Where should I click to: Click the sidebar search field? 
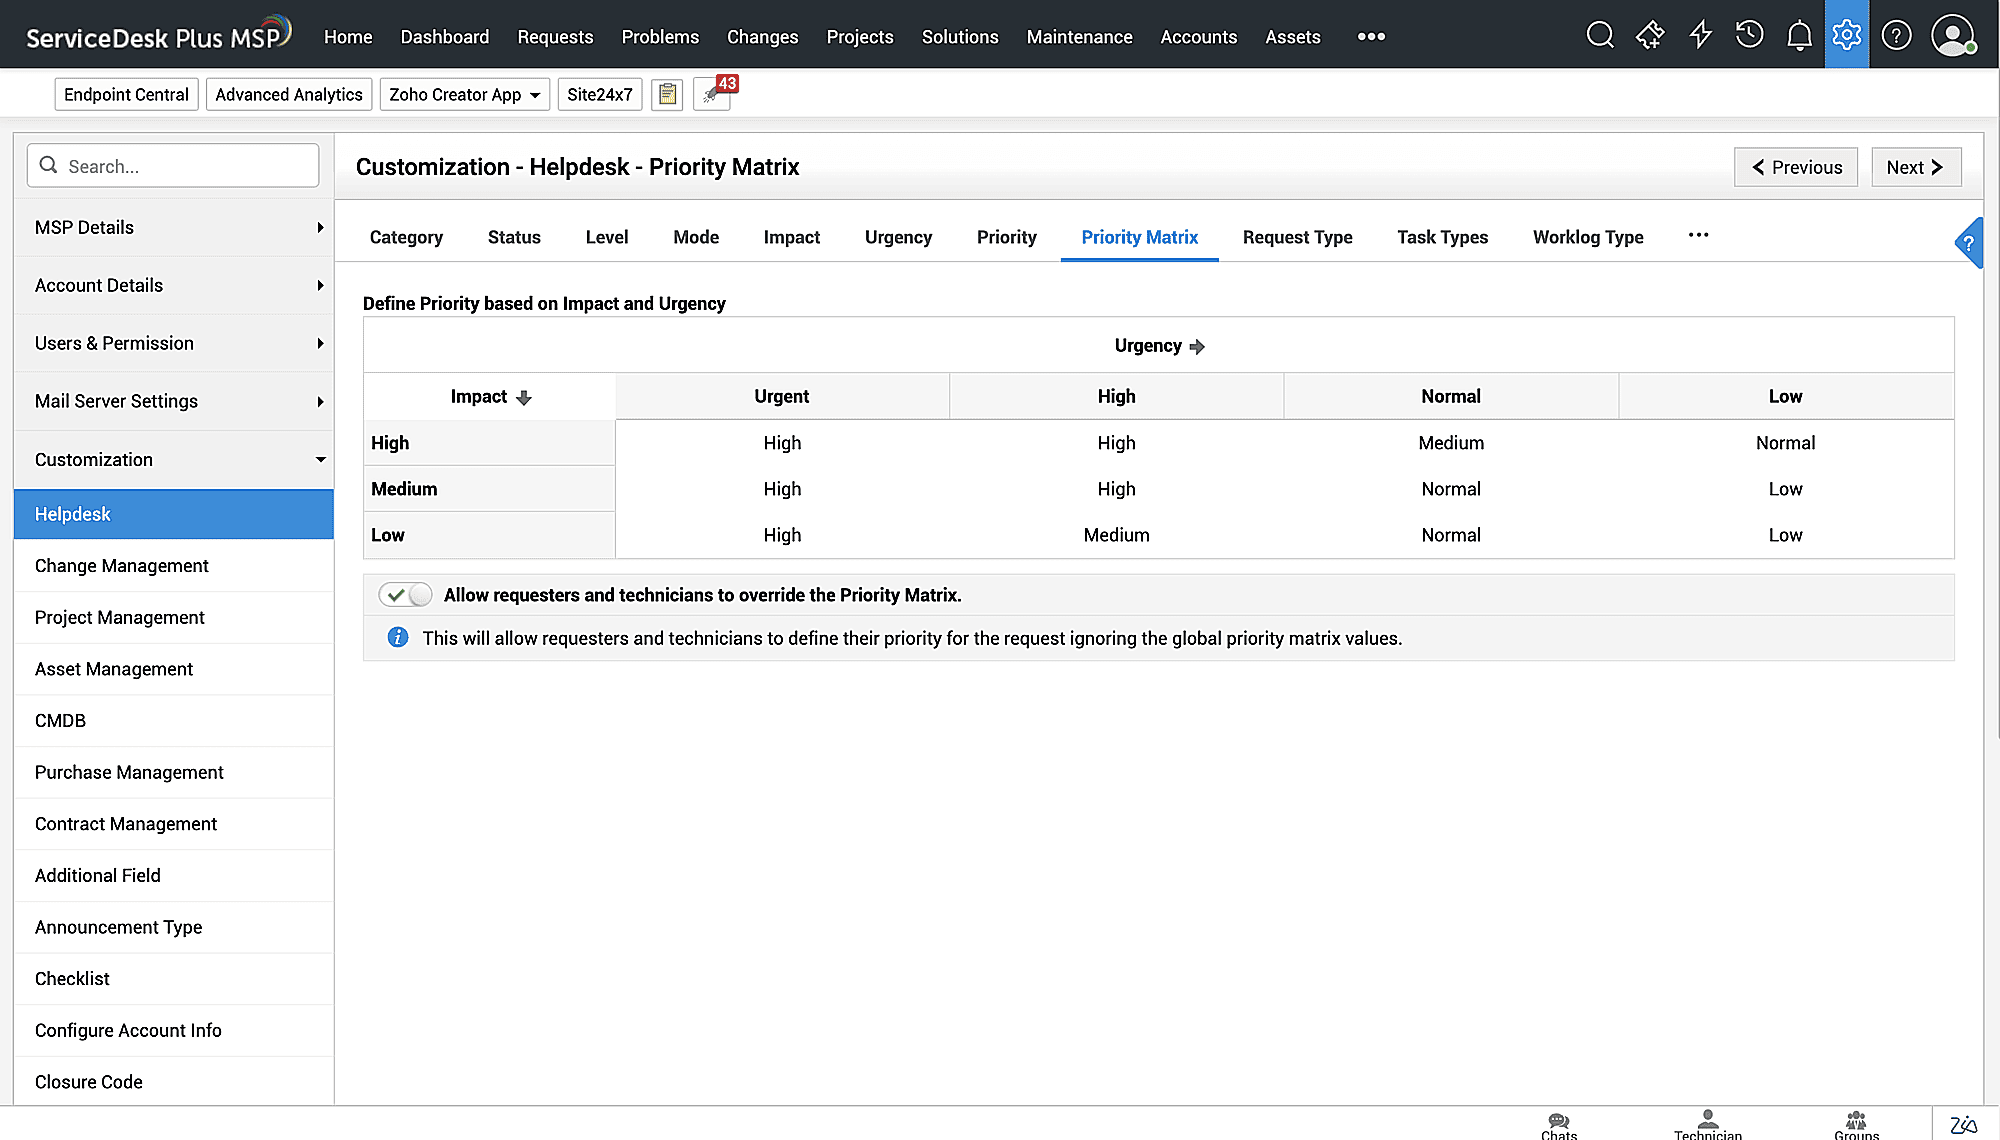point(172,165)
